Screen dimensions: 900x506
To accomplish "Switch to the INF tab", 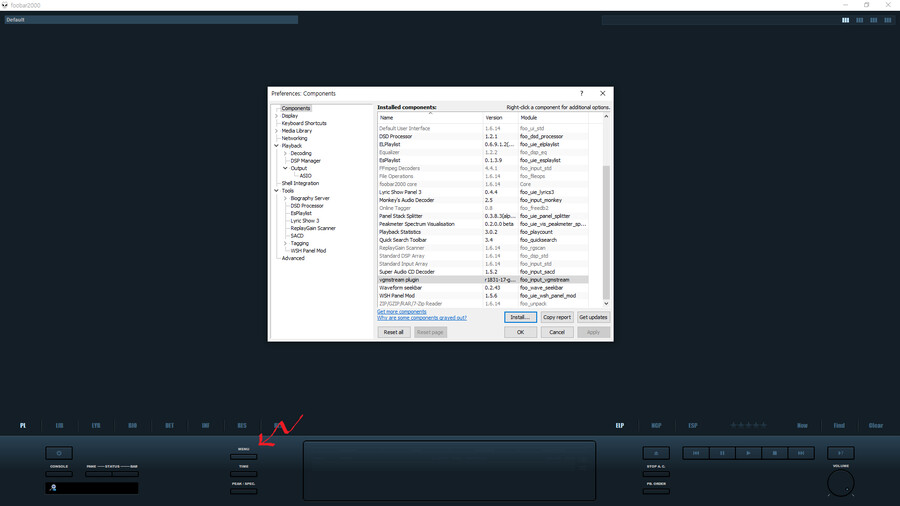I will [205, 426].
